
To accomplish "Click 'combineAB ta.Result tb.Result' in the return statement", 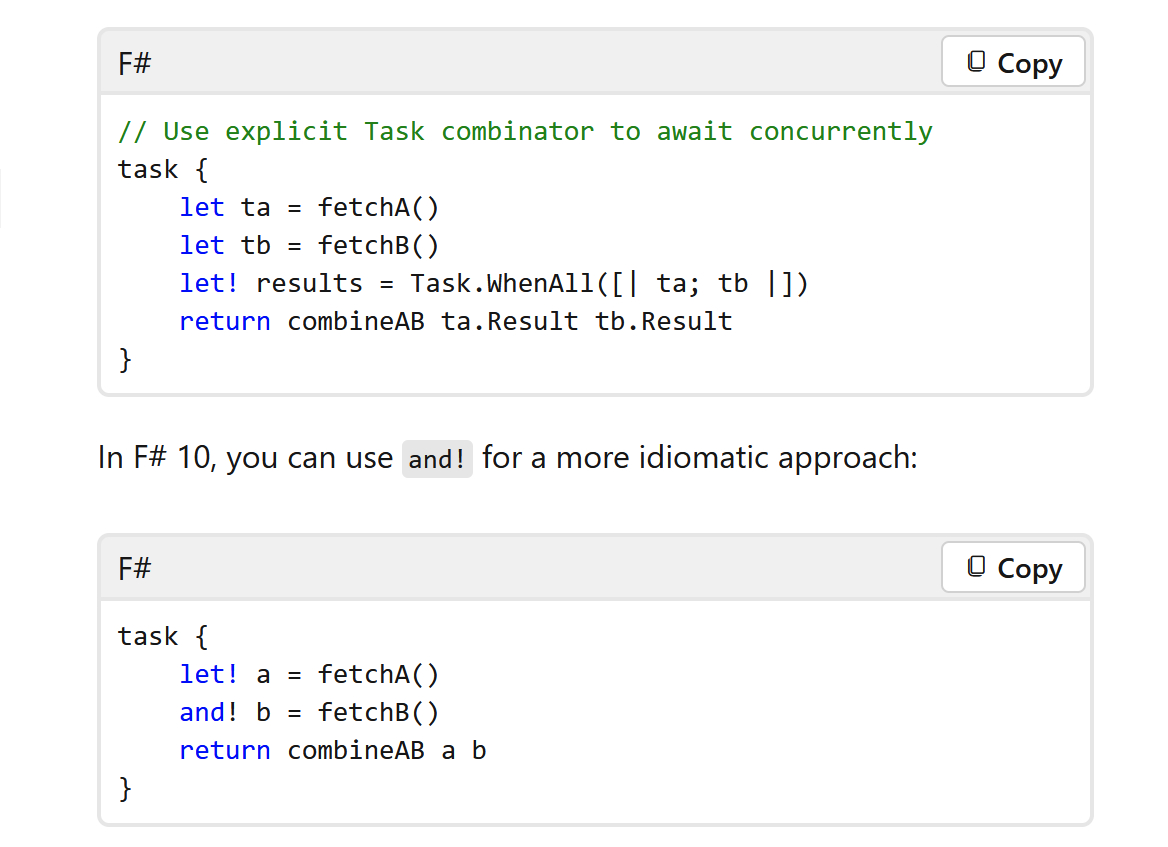I will (x=510, y=321).
